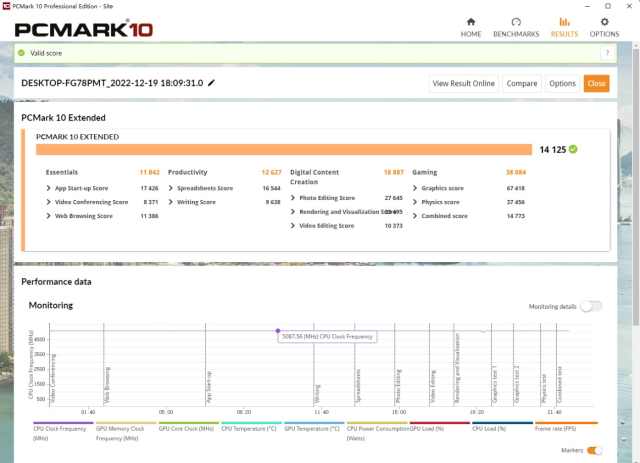
Task: Click the Gaming heading
Action: pos(424,172)
